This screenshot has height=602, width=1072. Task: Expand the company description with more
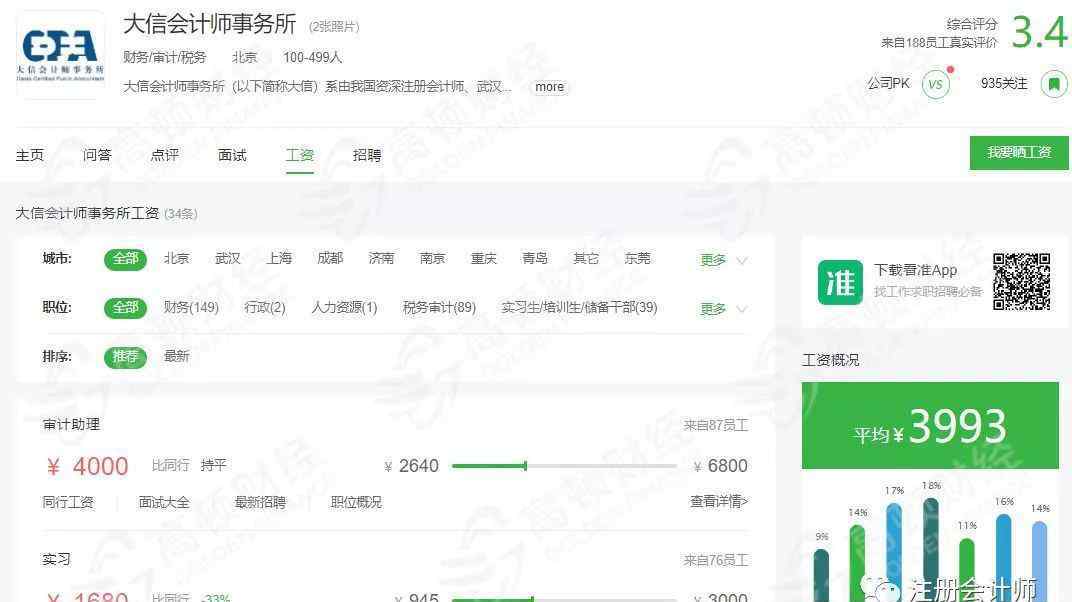coord(549,87)
